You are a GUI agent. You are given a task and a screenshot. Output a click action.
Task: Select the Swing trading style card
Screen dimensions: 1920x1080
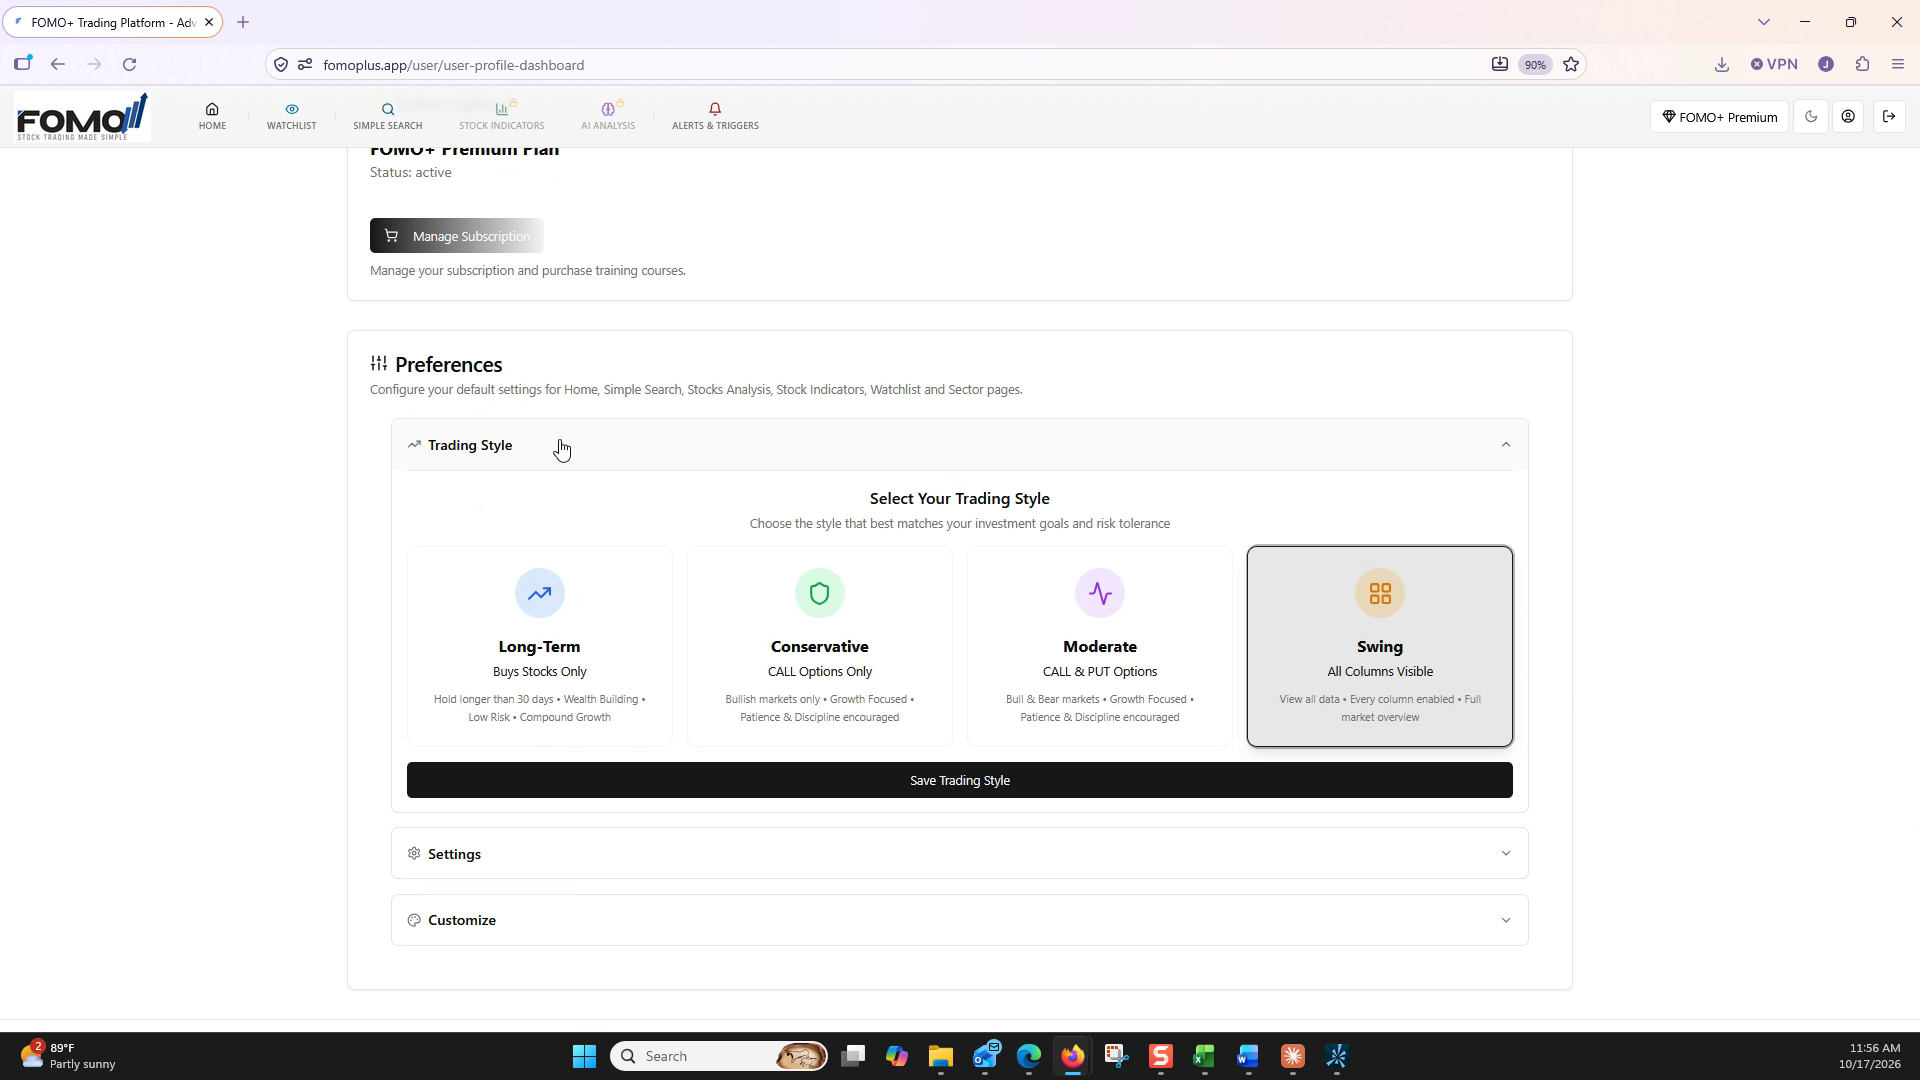coord(1379,646)
